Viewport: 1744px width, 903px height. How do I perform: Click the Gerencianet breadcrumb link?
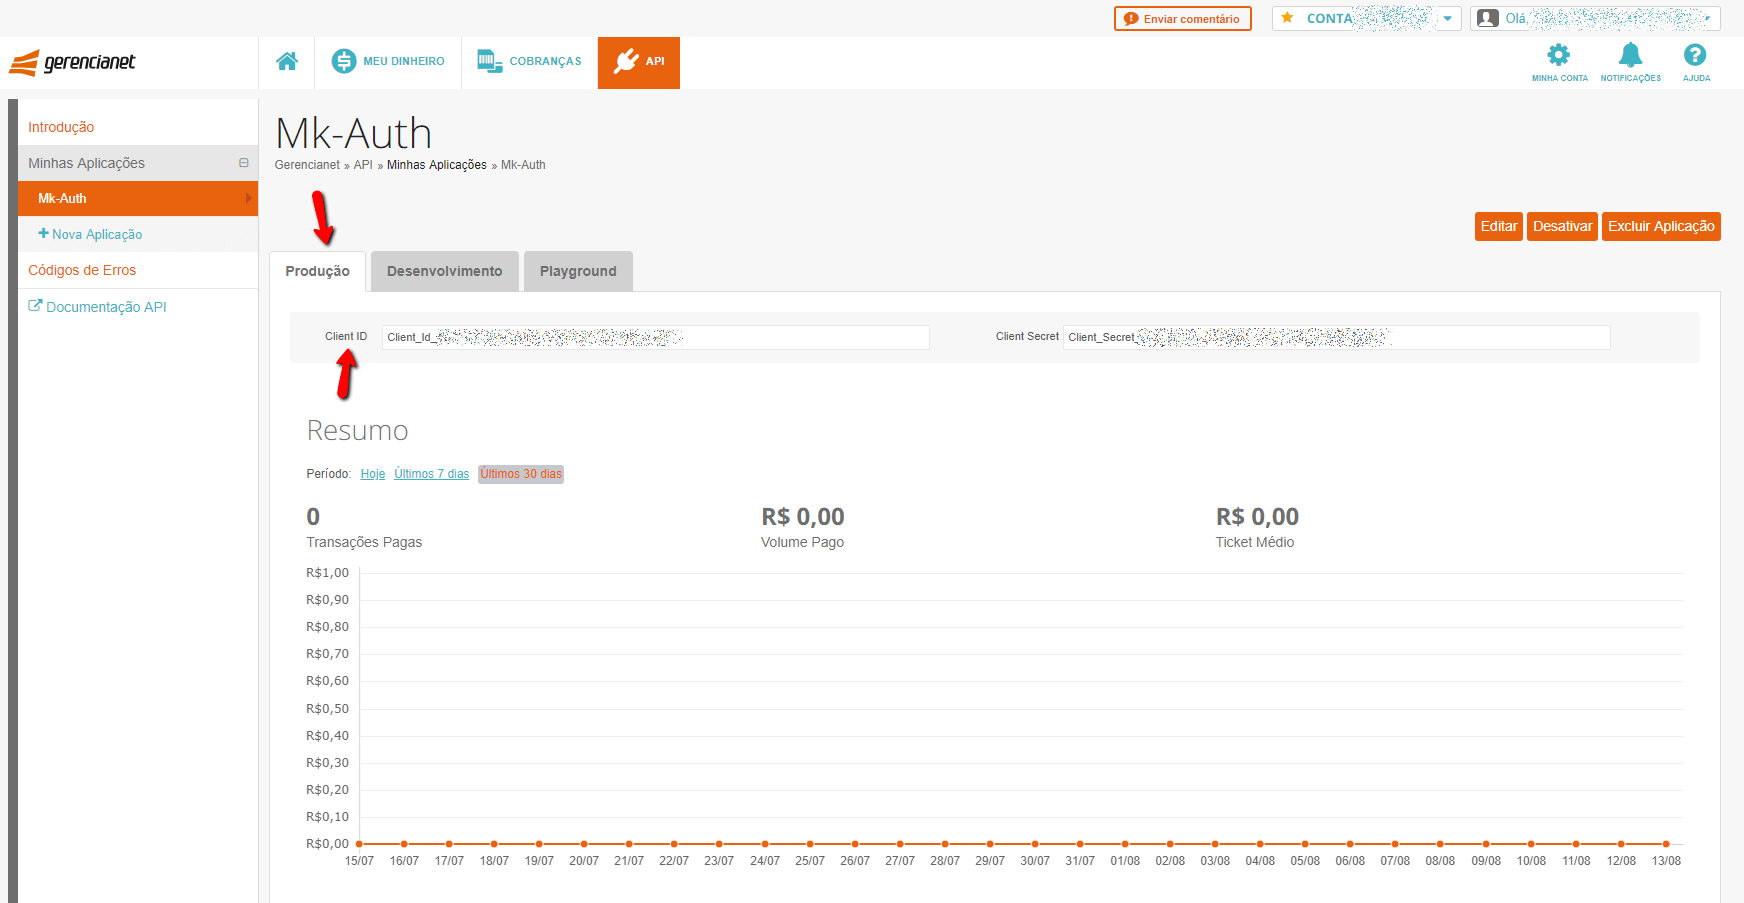pyautogui.click(x=307, y=165)
